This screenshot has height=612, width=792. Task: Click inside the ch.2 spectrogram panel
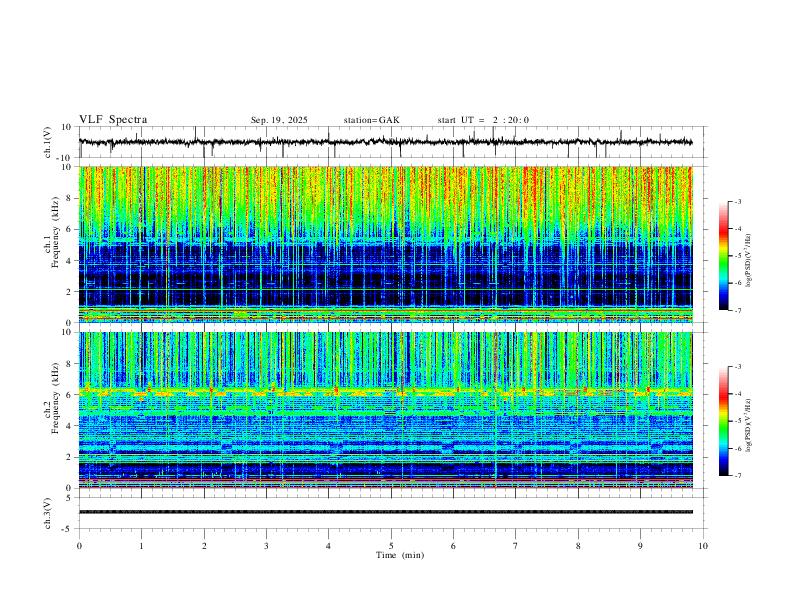pos(386,410)
